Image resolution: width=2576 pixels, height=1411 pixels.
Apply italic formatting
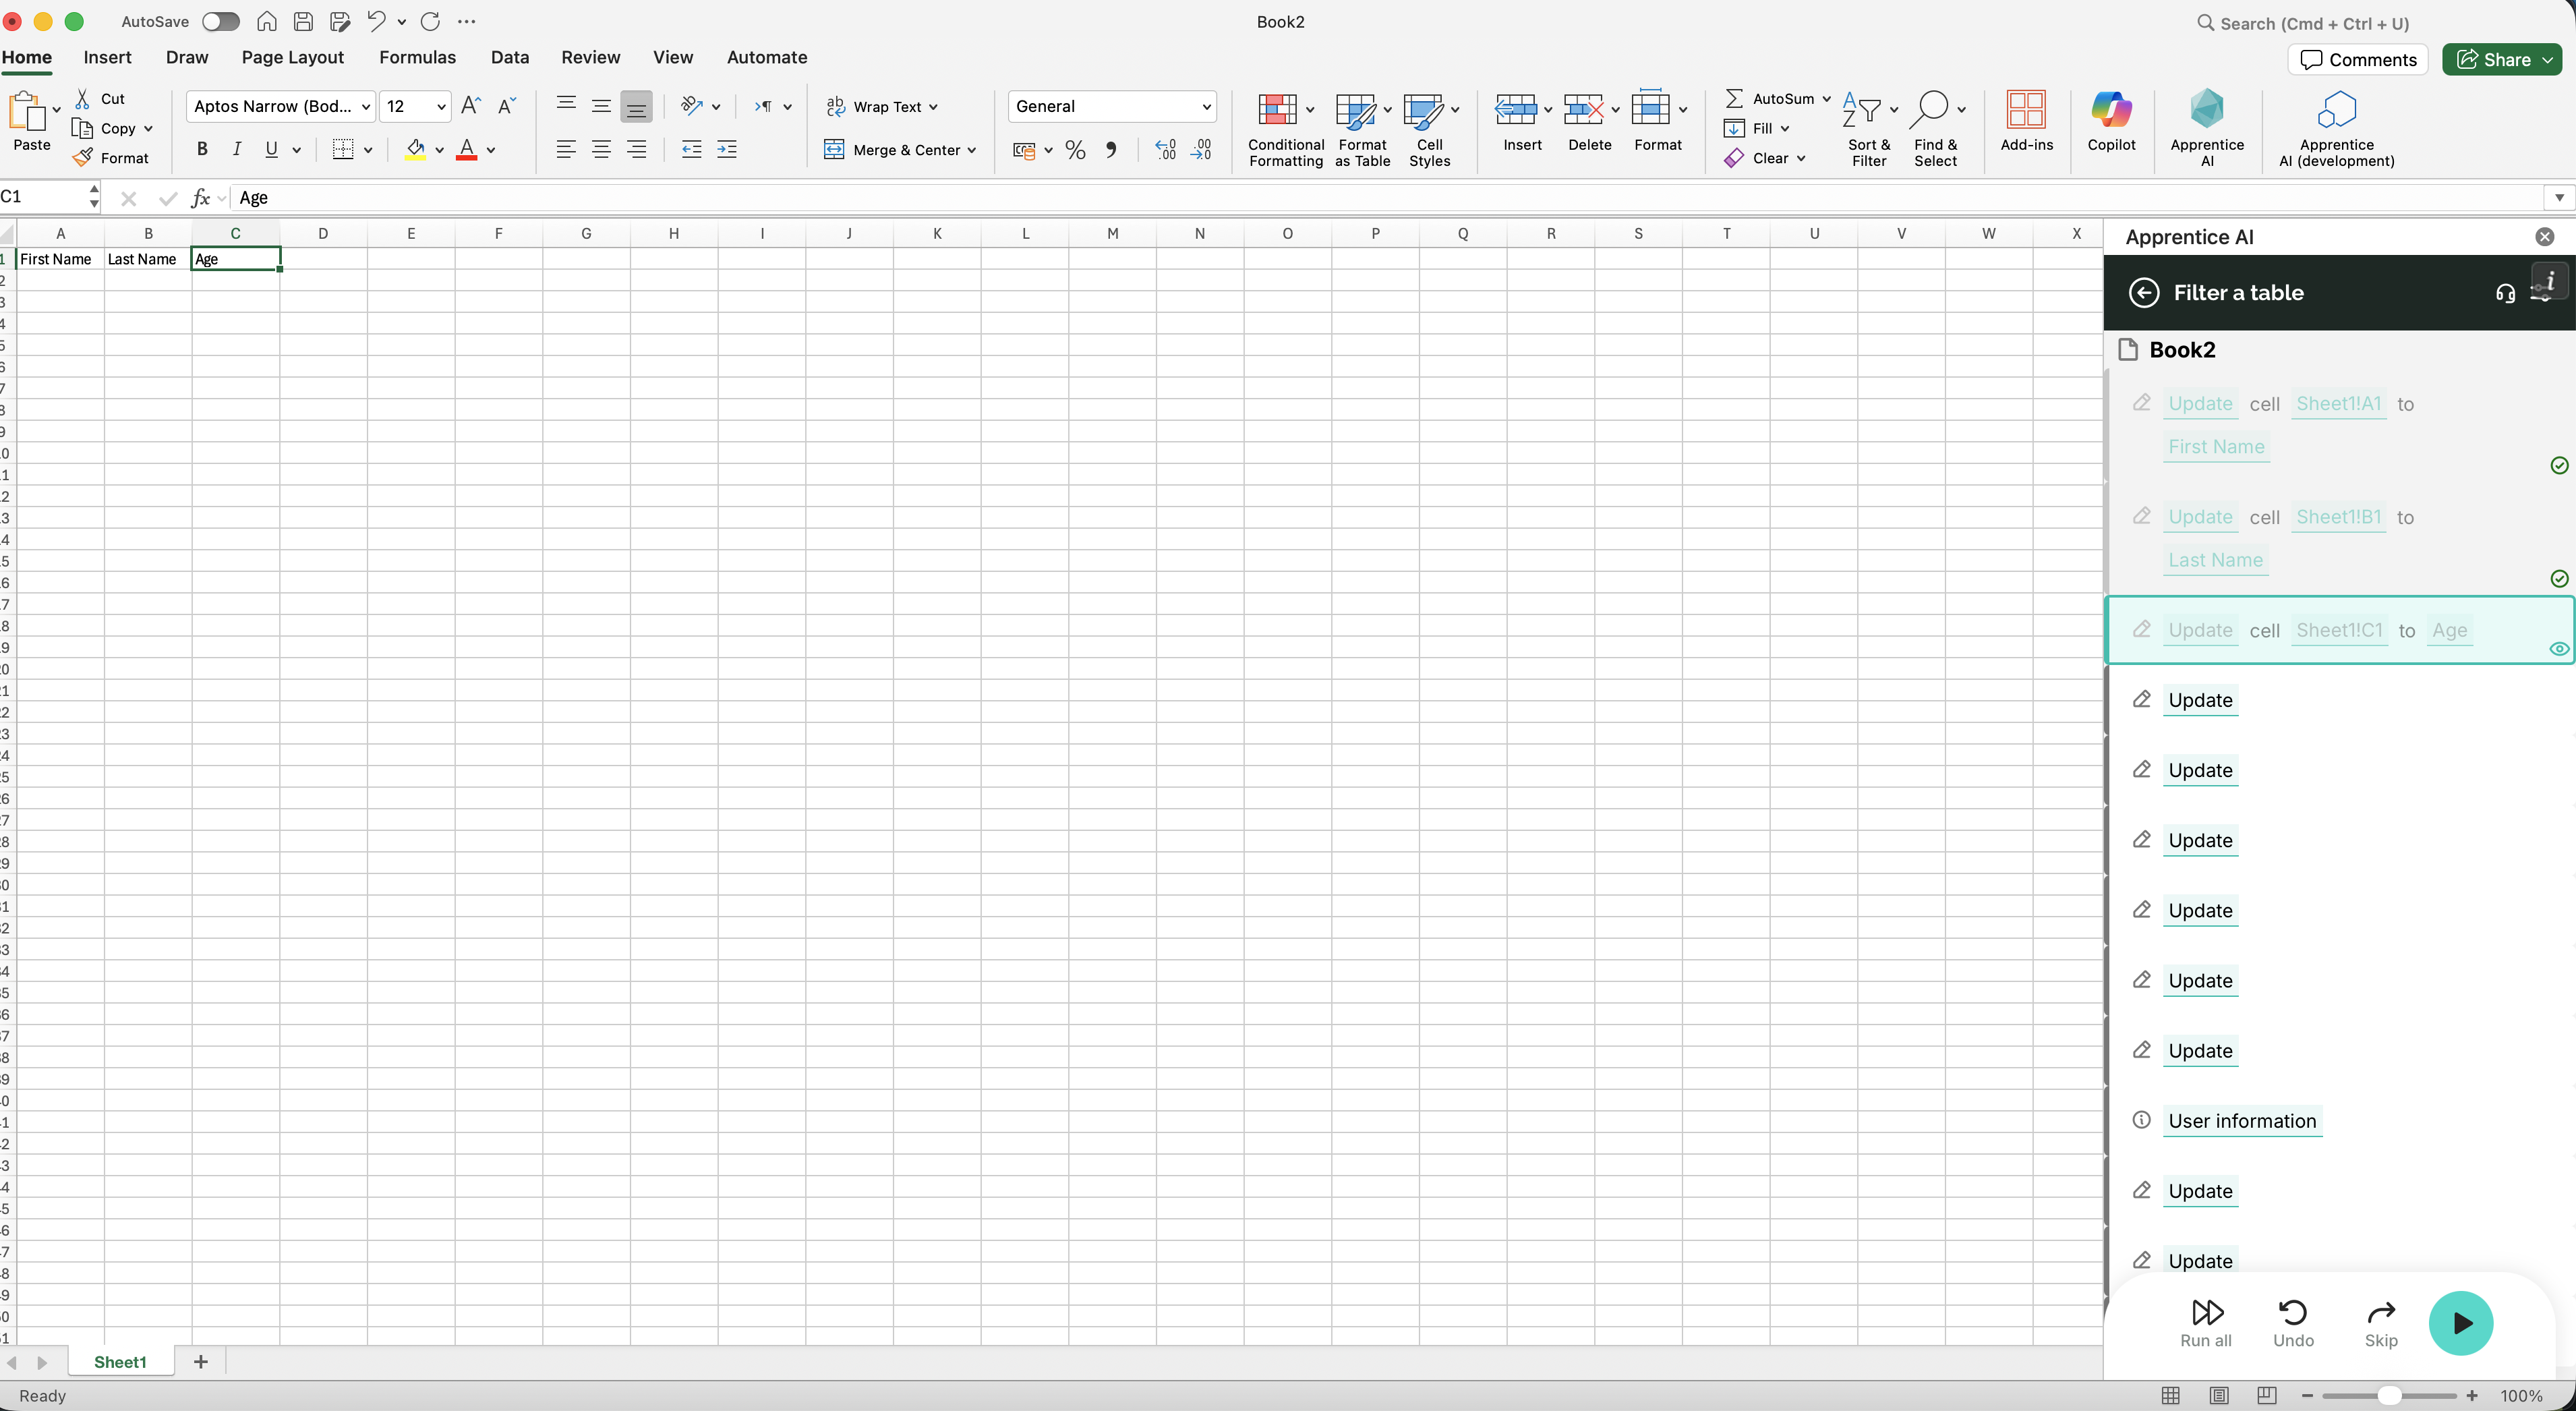tap(237, 149)
